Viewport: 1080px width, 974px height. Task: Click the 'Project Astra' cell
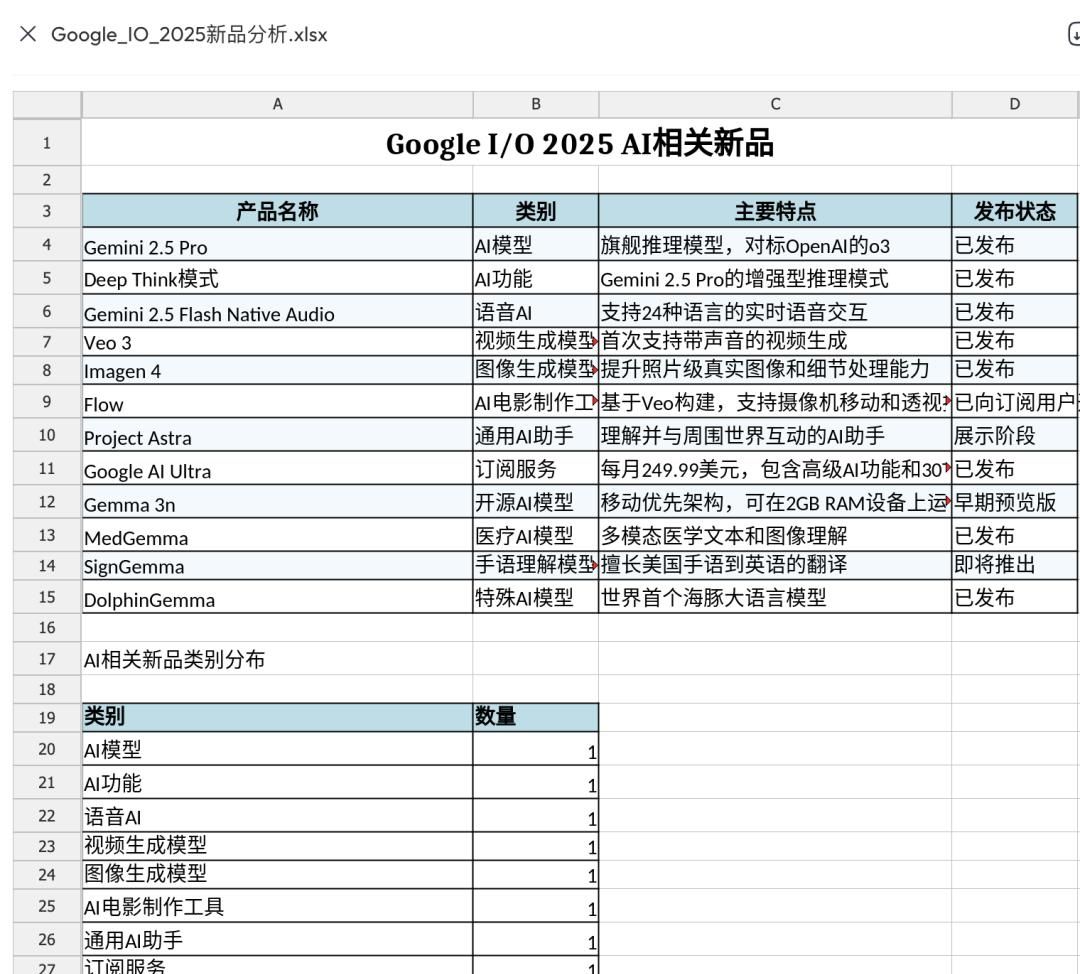pos(277,435)
